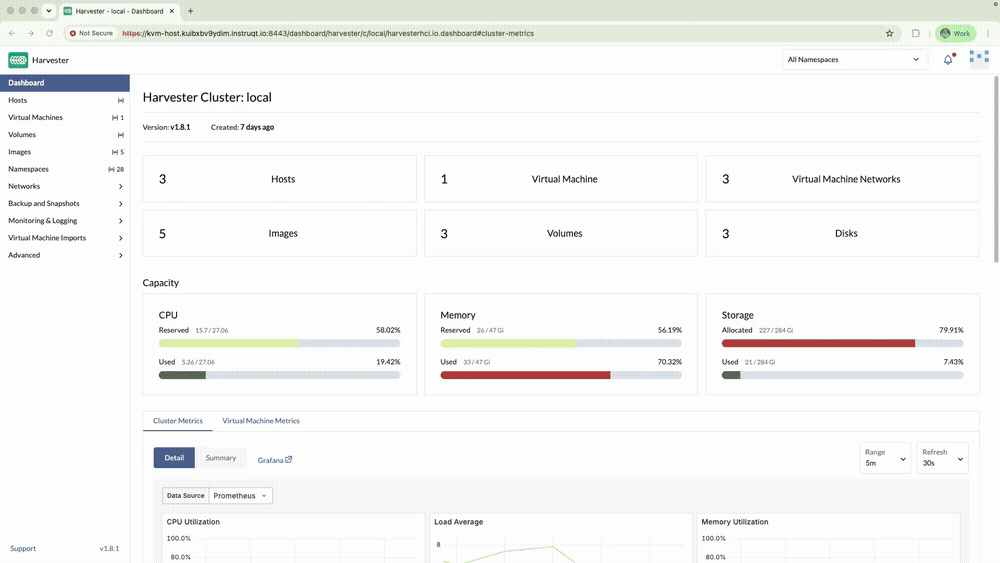Open browser extensions puzzle icon
The width and height of the screenshot is (1000, 563).
(x=916, y=33)
